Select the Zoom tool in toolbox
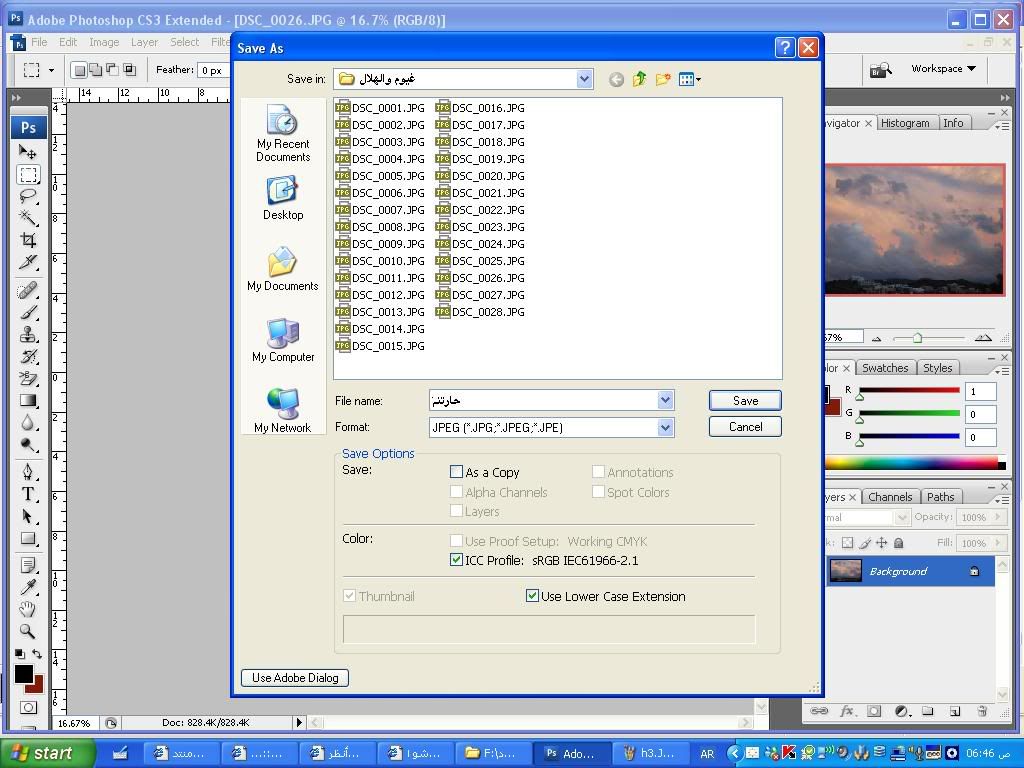 click(x=28, y=631)
